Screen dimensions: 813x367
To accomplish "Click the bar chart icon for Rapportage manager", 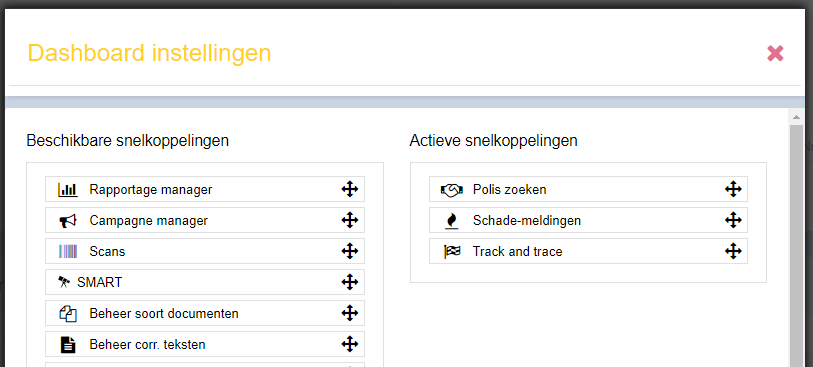I will [x=68, y=190].
